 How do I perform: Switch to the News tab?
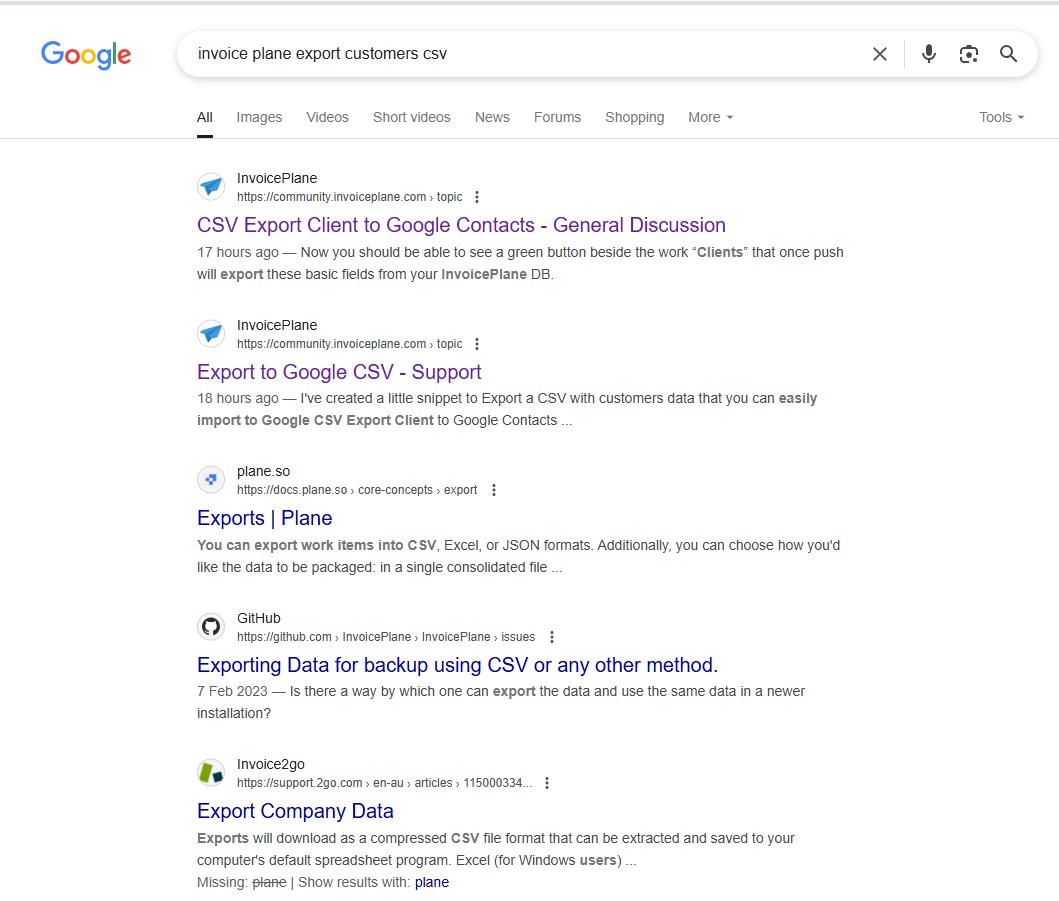coord(492,118)
